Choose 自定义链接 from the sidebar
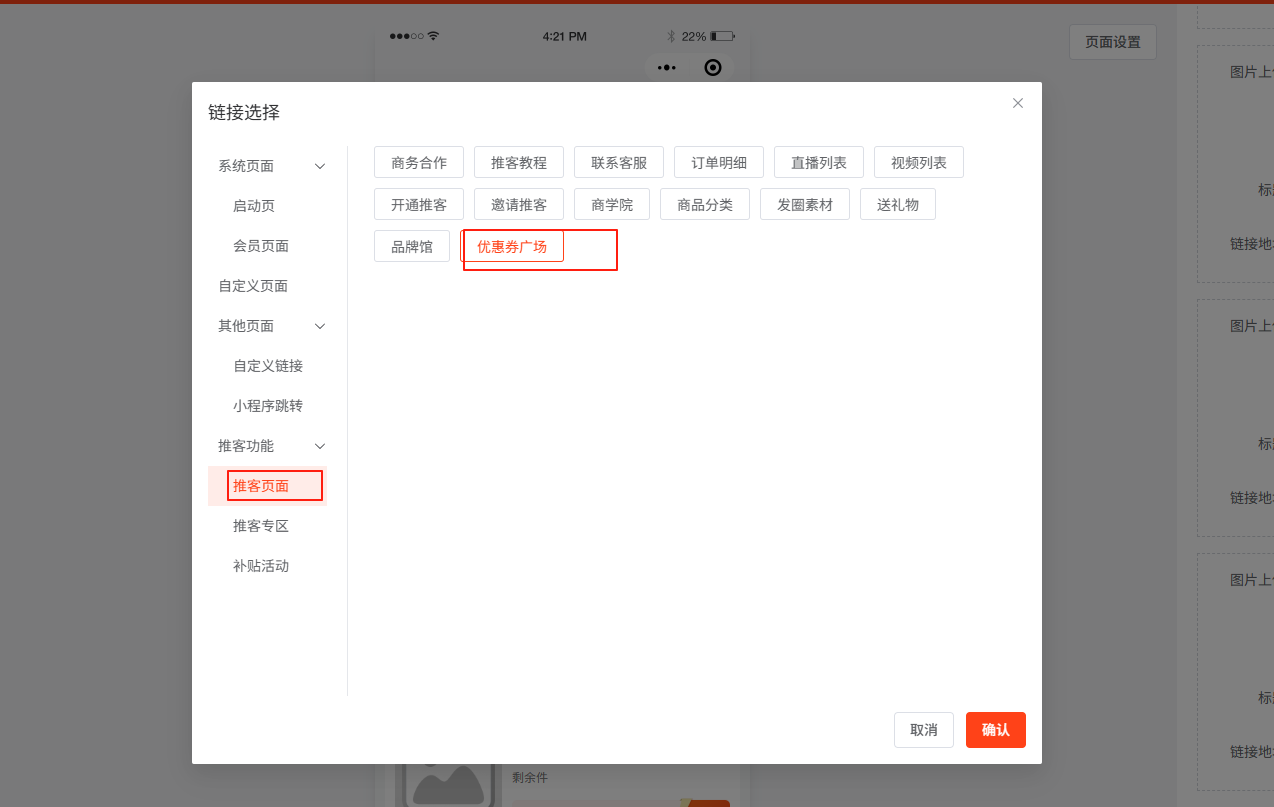Viewport: 1274px width, 807px height. (268, 366)
